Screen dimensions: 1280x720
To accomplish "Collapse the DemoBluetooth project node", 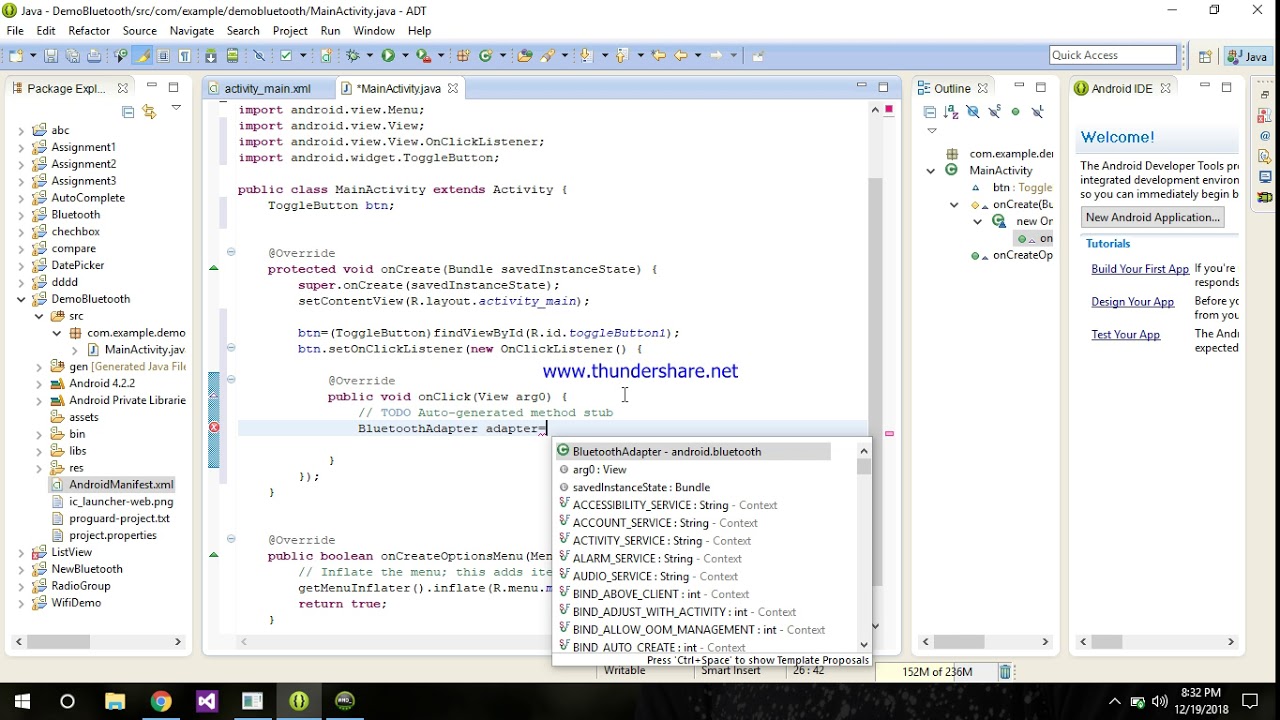I will [x=21, y=299].
